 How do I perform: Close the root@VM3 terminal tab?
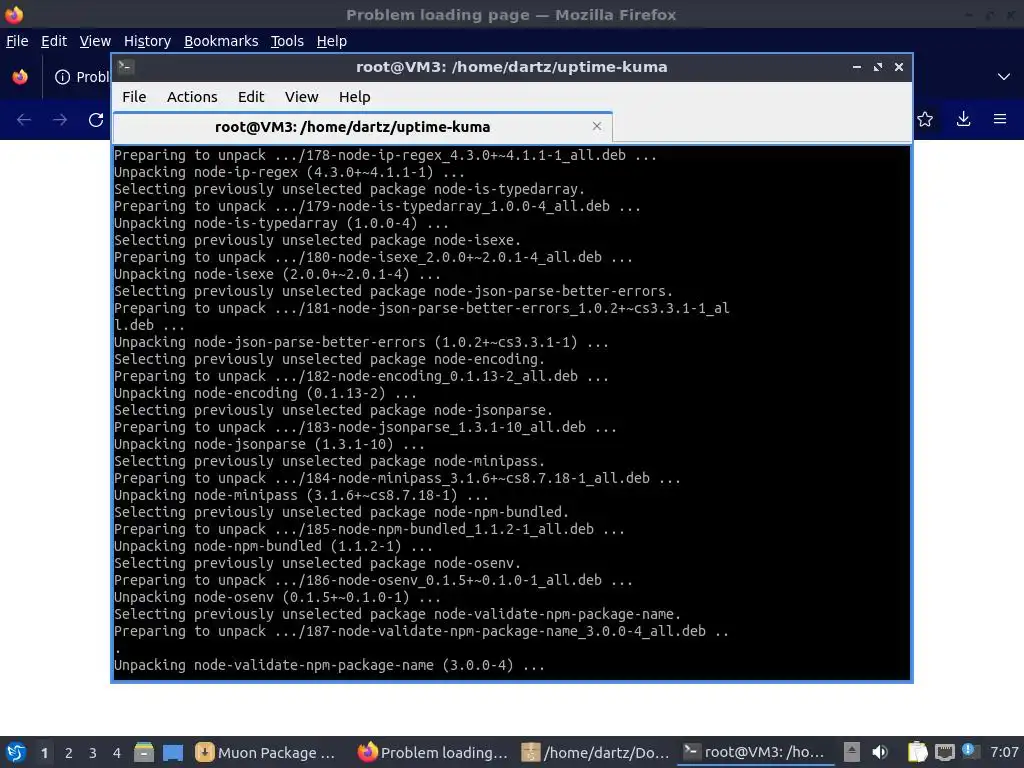596,126
